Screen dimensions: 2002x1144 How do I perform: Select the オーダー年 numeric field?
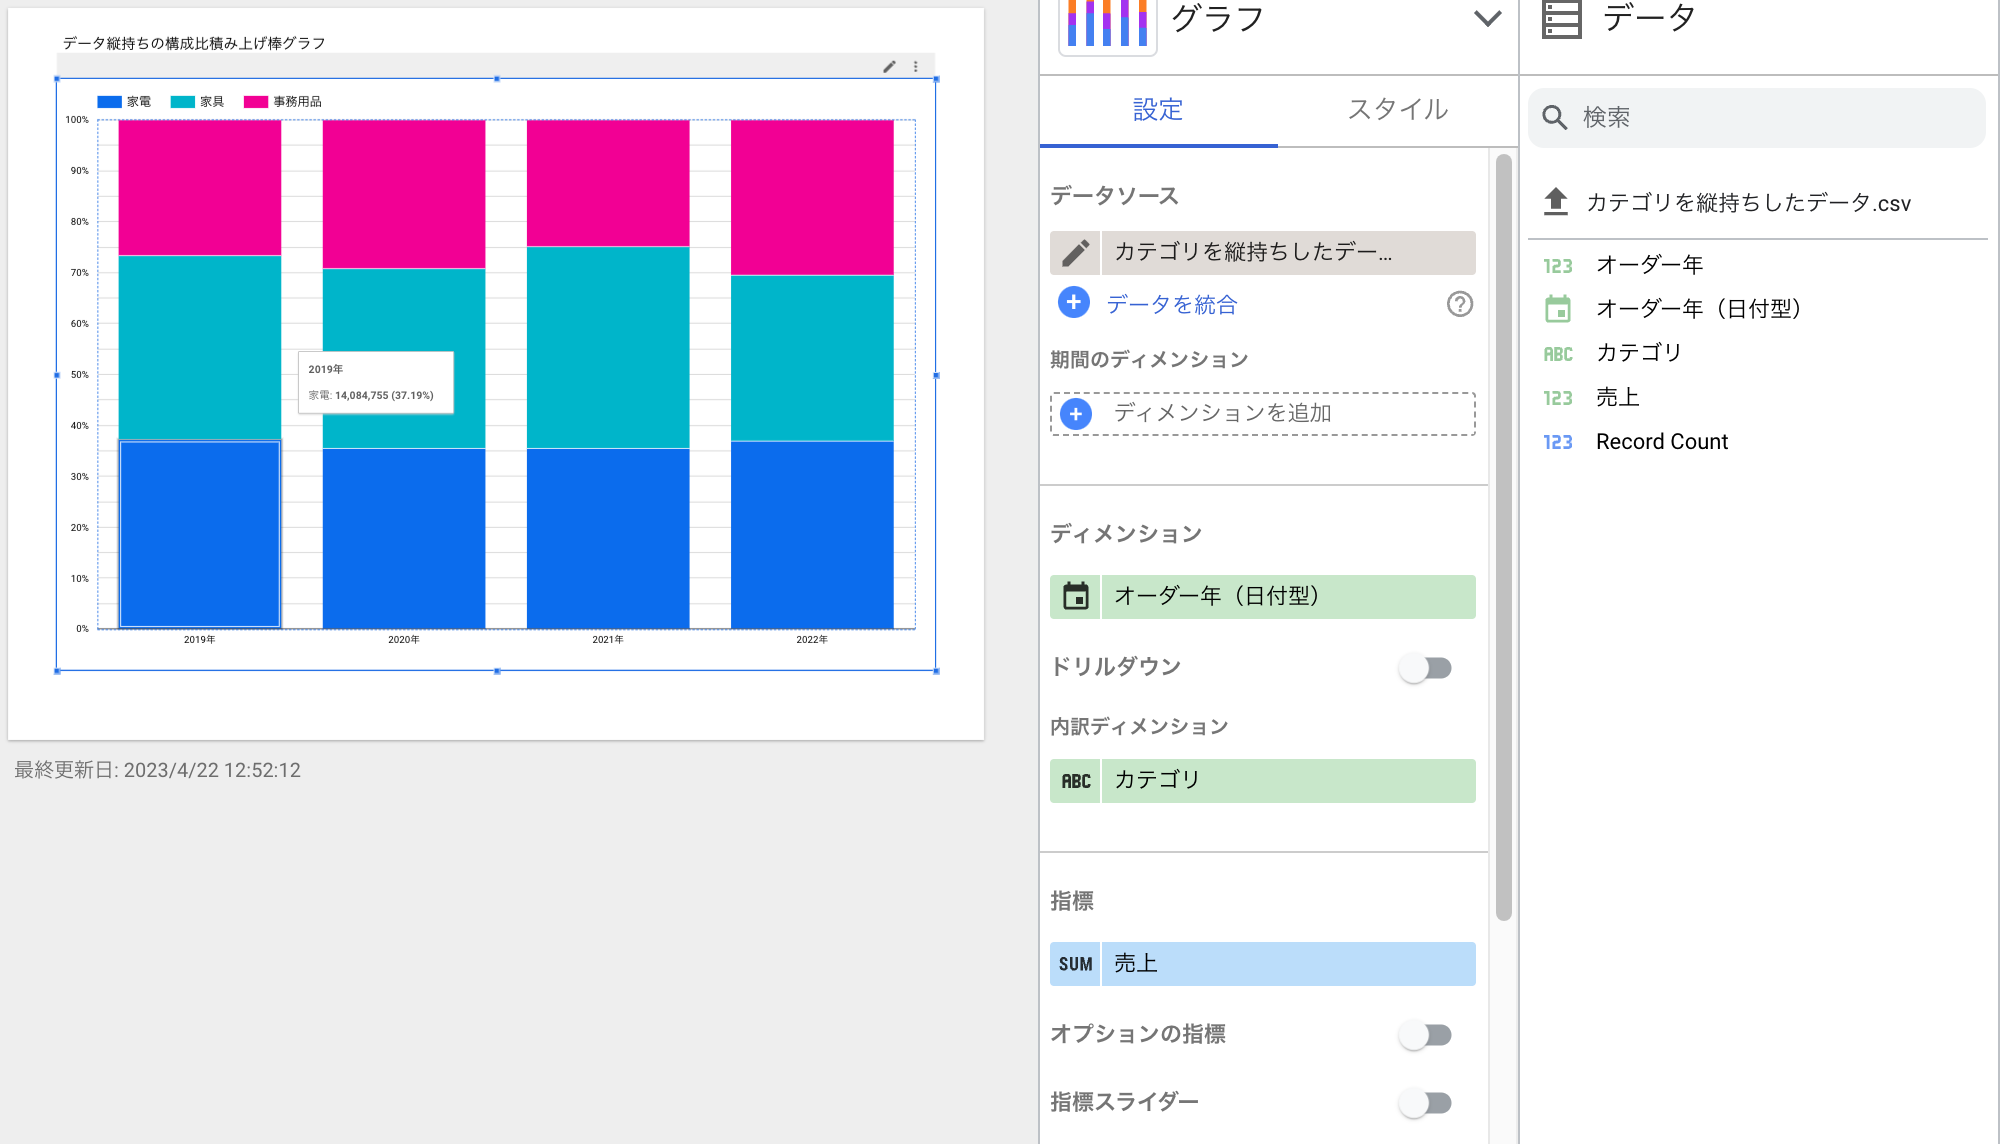pos(1649,265)
